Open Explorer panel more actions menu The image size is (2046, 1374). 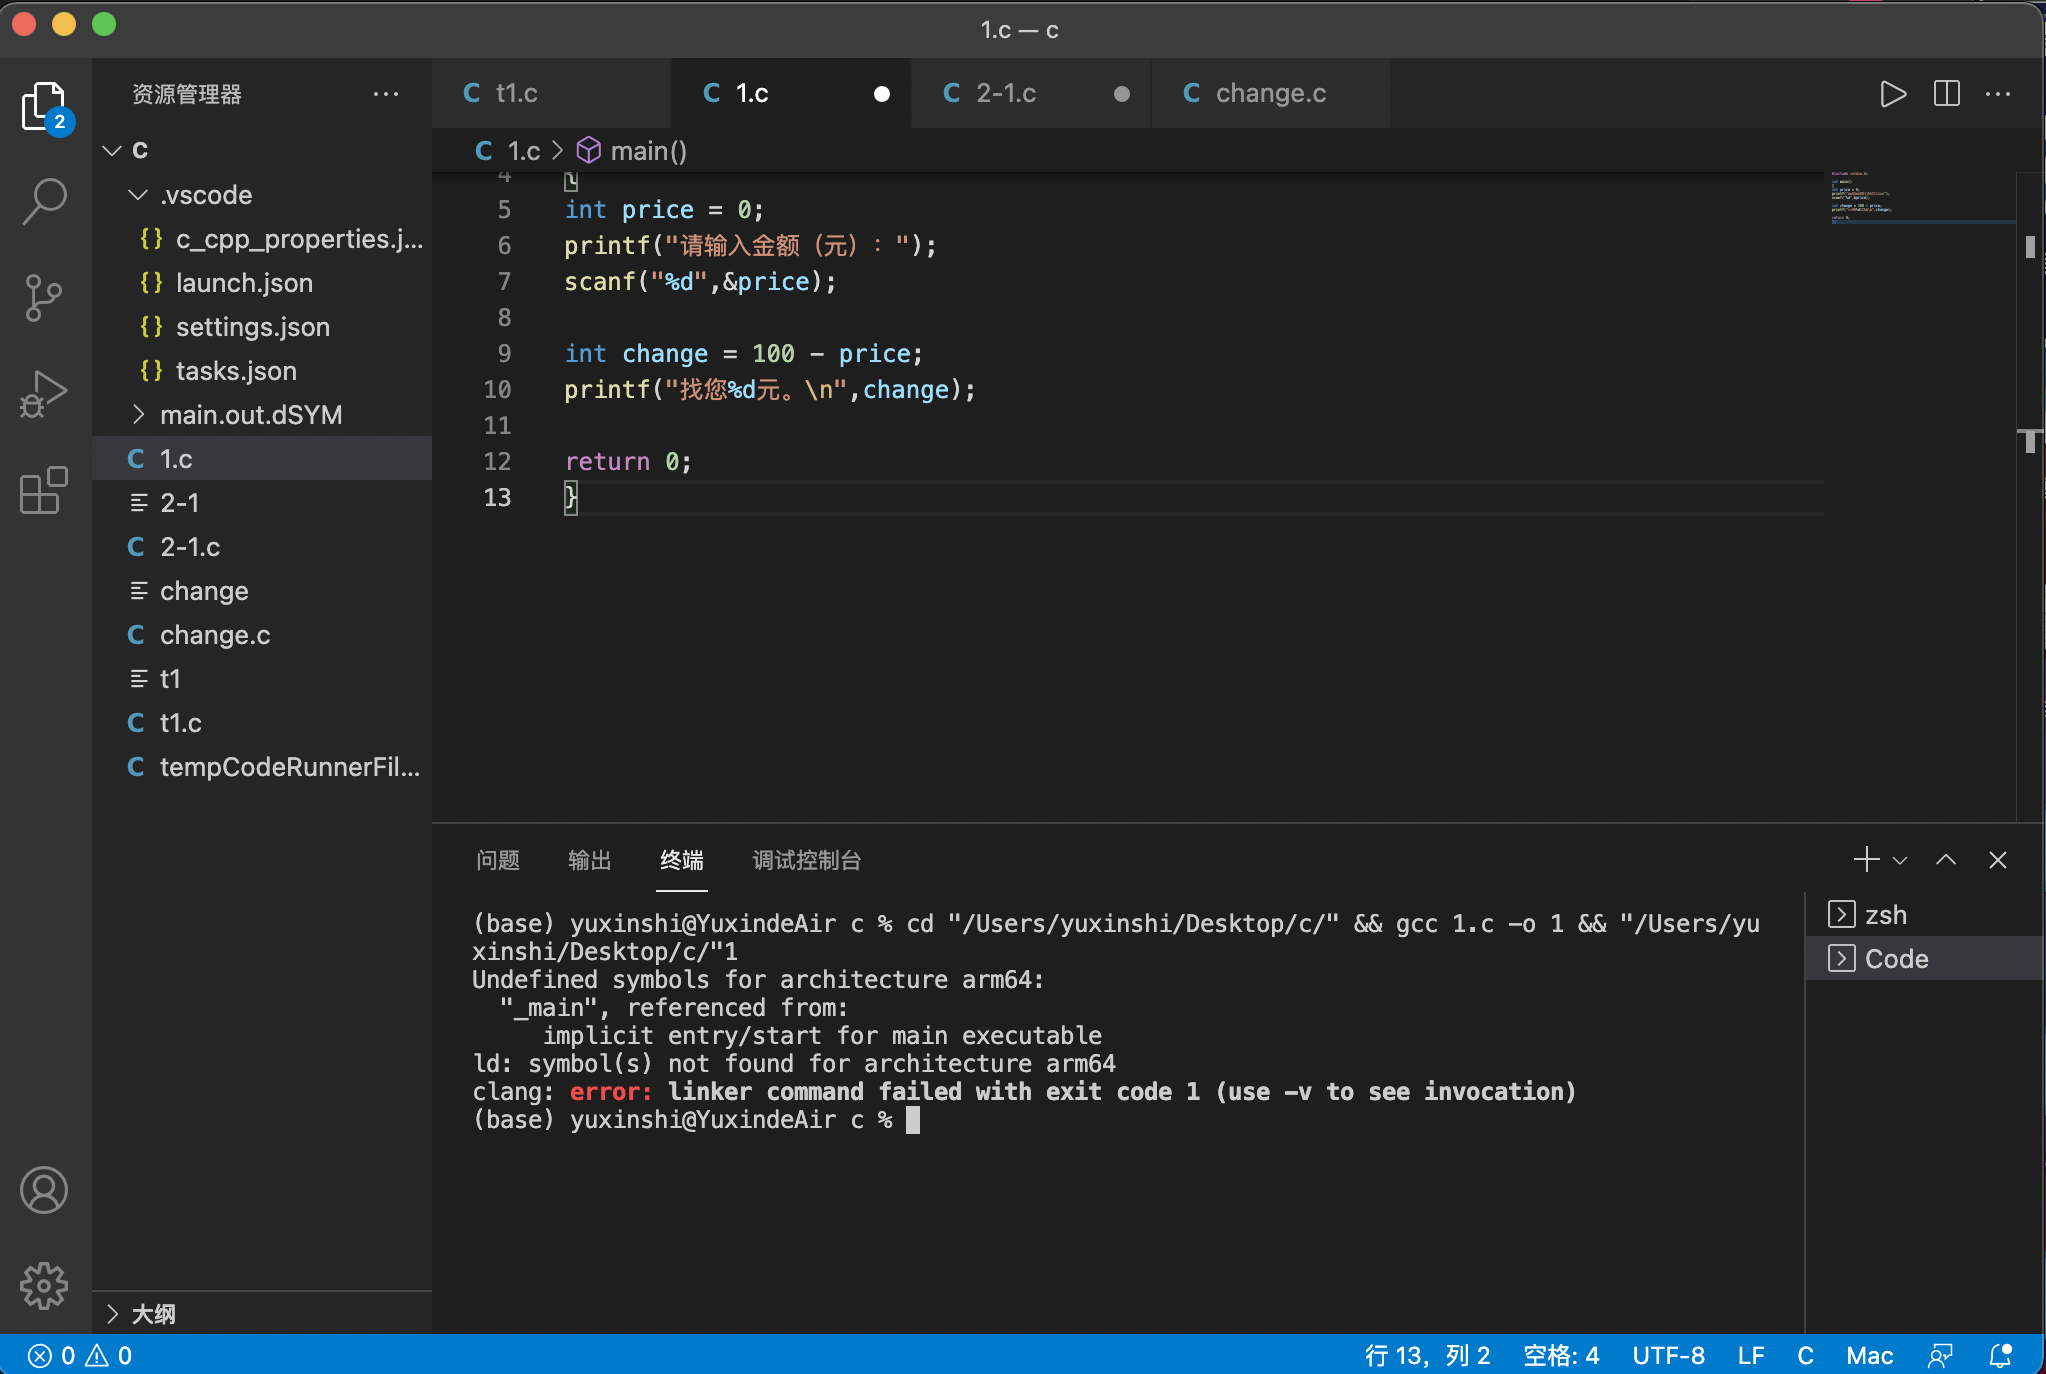[385, 94]
